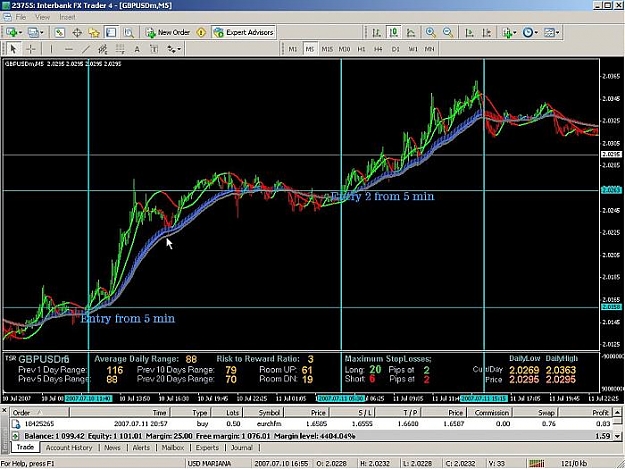Switch to the Alerts tab
The height and width of the screenshot is (469, 625).
(141, 448)
